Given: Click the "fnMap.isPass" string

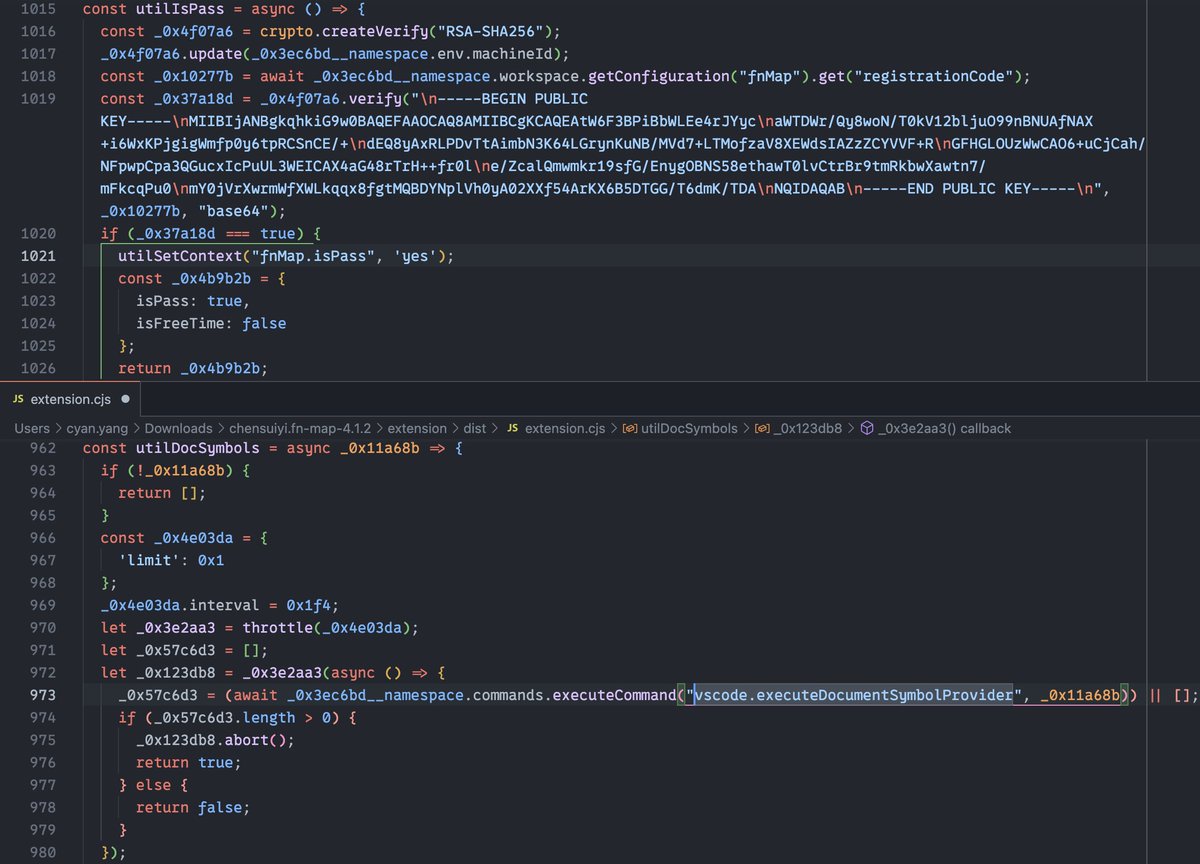Looking at the screenshot, I should click(311, 256).
